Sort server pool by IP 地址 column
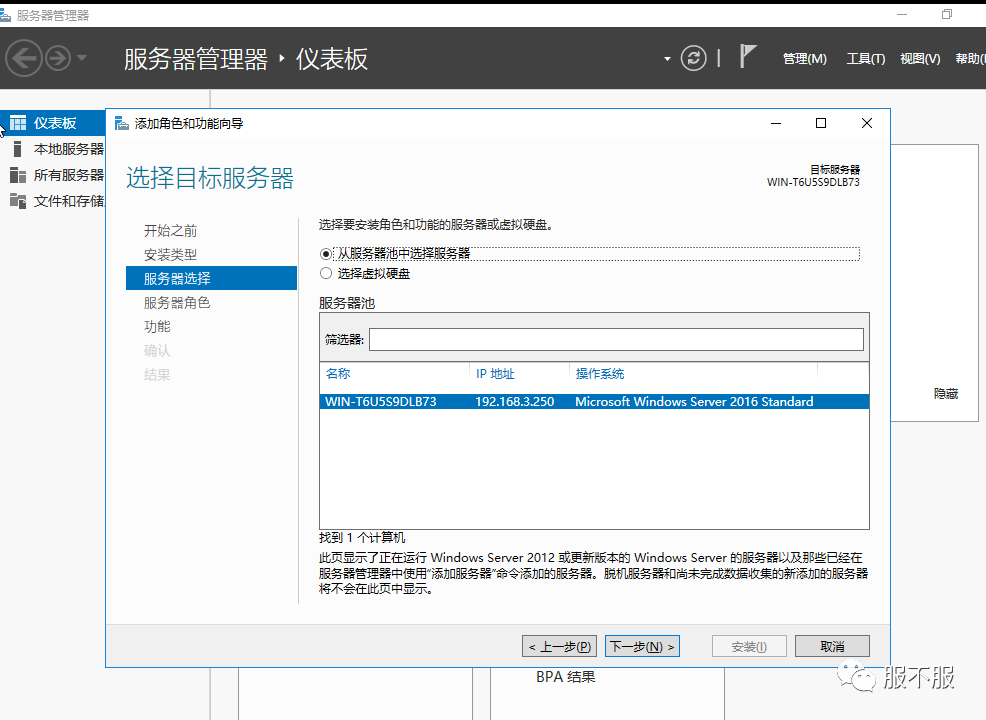Viewport: 986px width, 720px height. (x=495, y=374)
